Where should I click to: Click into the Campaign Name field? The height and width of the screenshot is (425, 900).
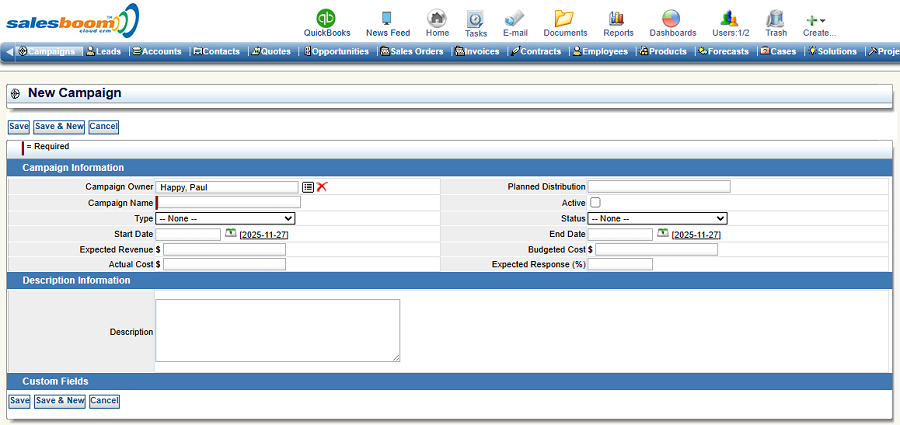pos(229,202)
